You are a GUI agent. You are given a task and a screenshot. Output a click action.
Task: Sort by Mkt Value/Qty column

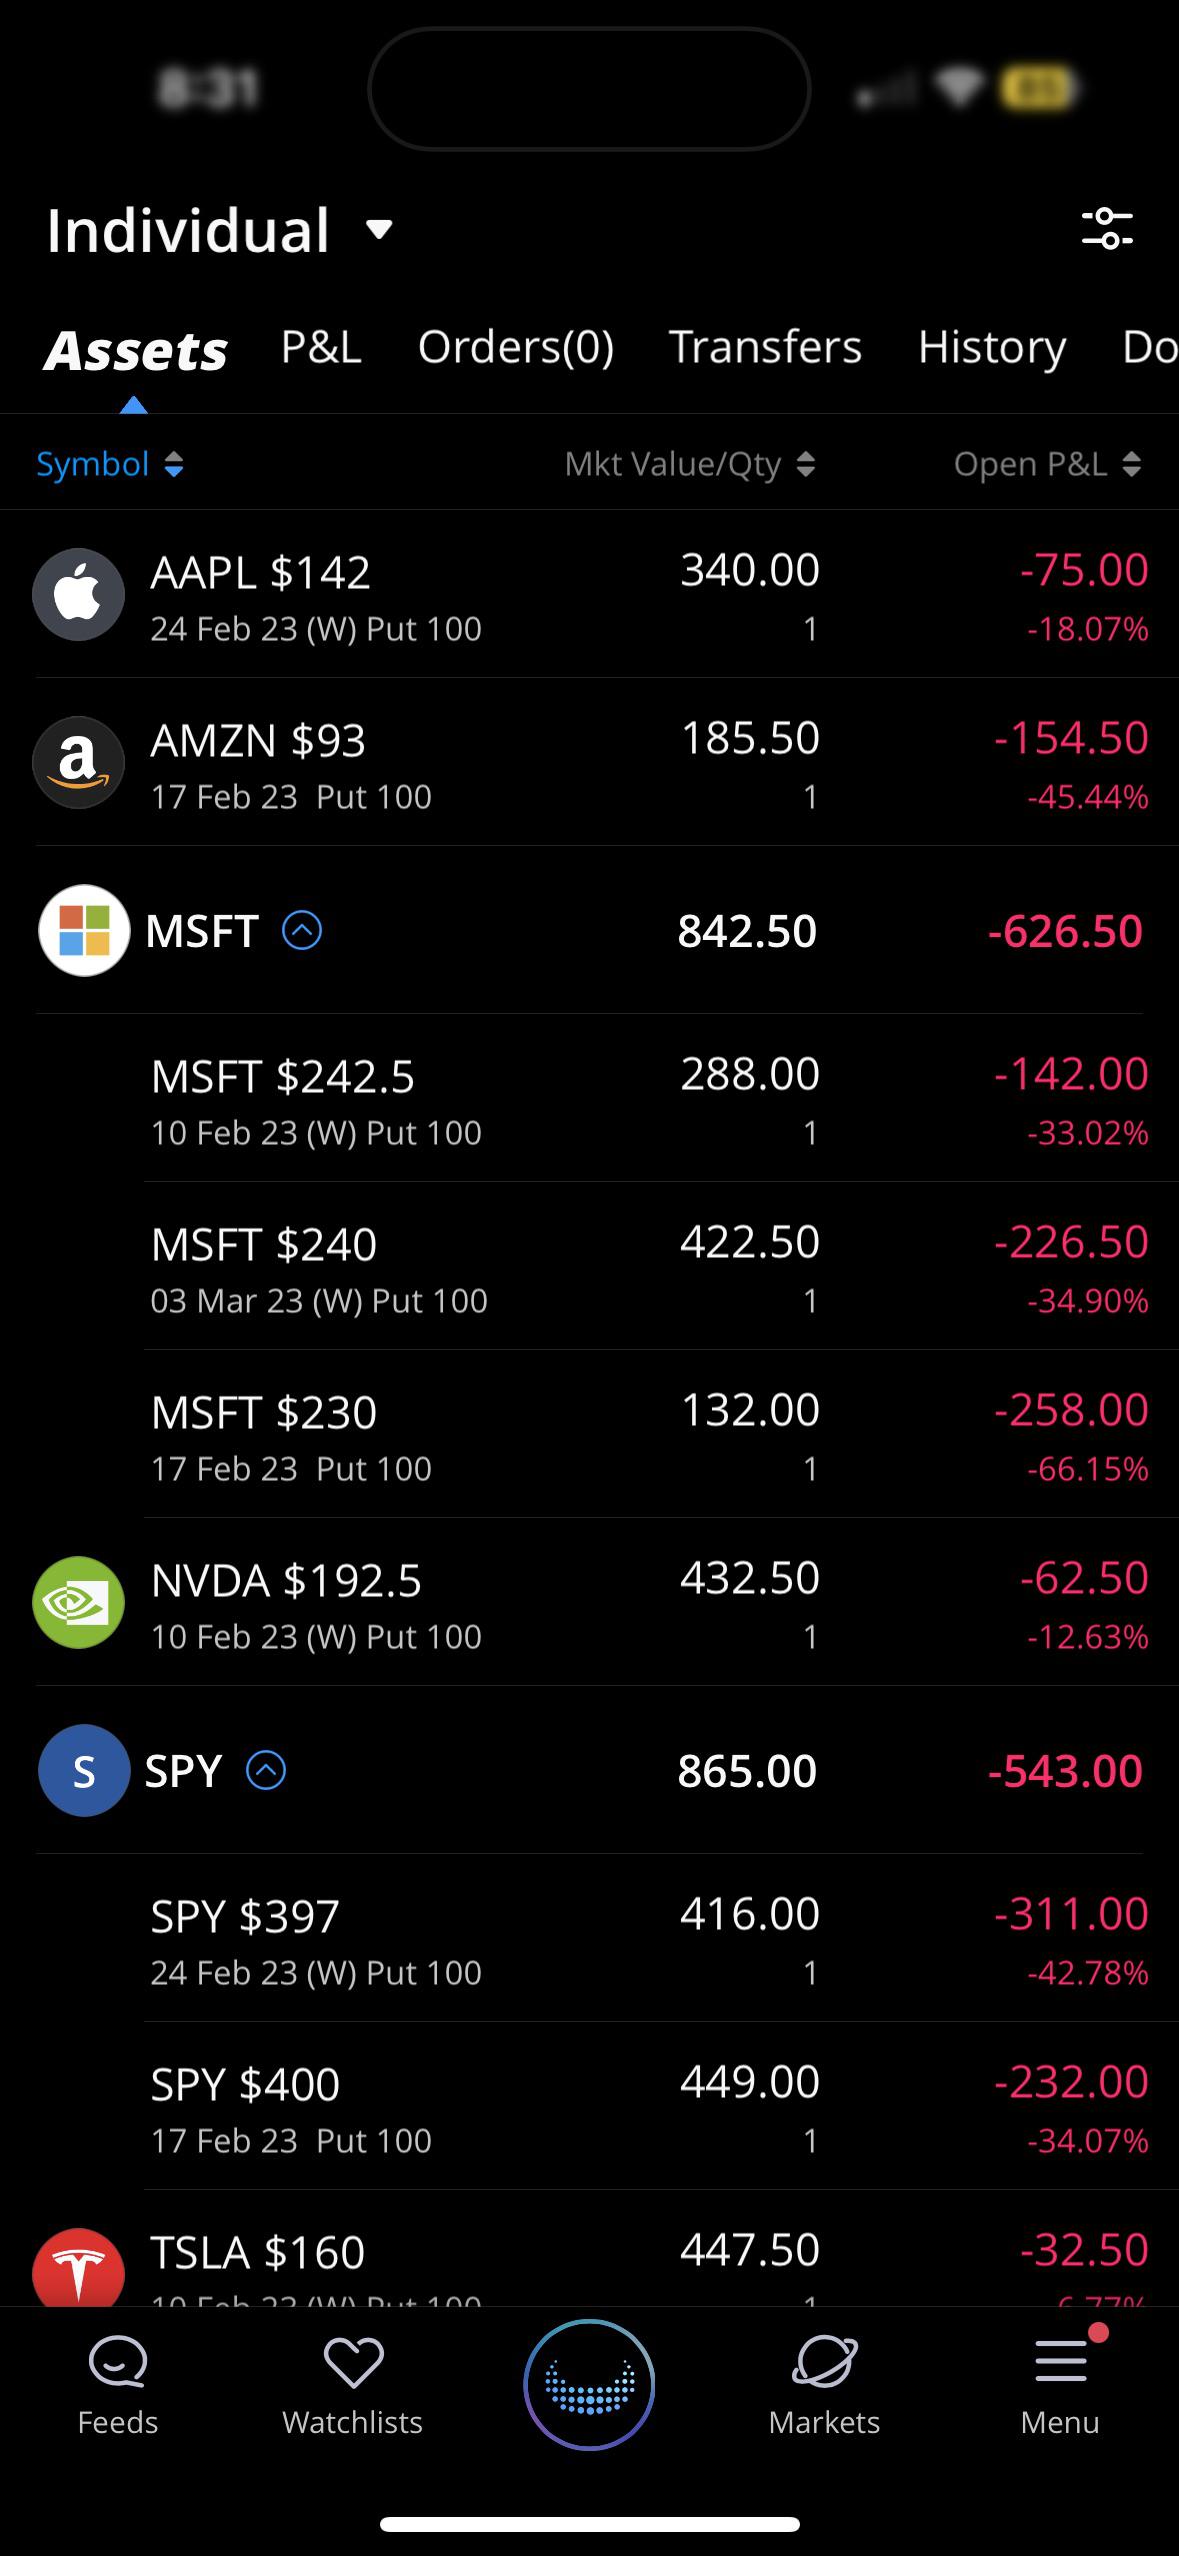[x=690, y=464]
